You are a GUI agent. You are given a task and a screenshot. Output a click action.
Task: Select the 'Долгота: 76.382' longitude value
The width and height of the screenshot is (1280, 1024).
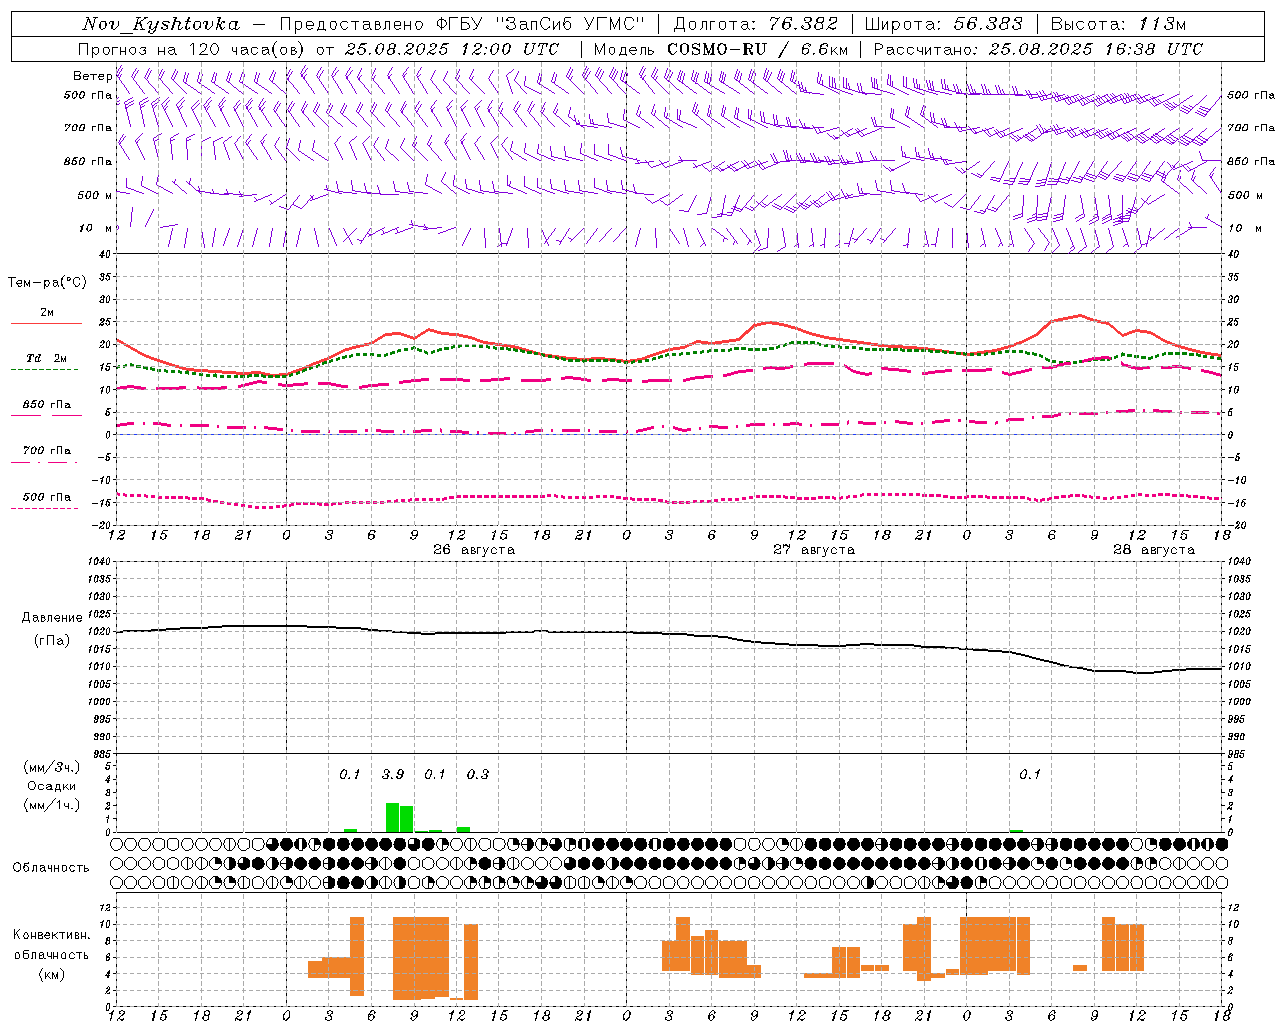coord(756,24)
